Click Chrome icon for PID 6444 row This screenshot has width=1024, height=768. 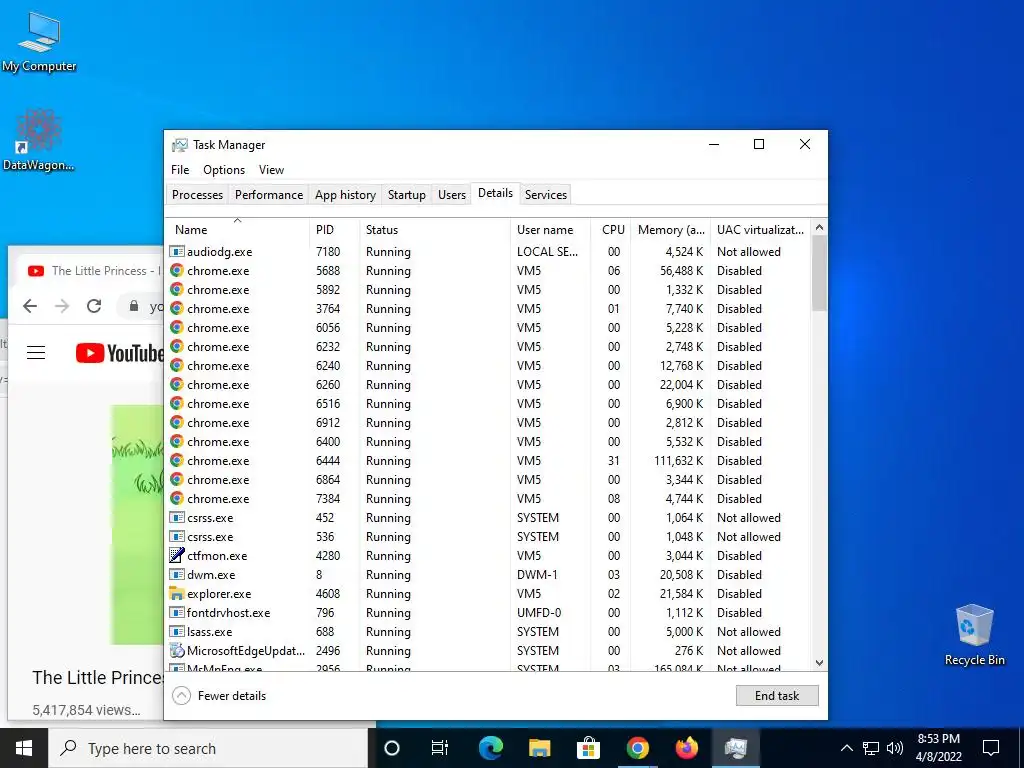coord(176,460)
